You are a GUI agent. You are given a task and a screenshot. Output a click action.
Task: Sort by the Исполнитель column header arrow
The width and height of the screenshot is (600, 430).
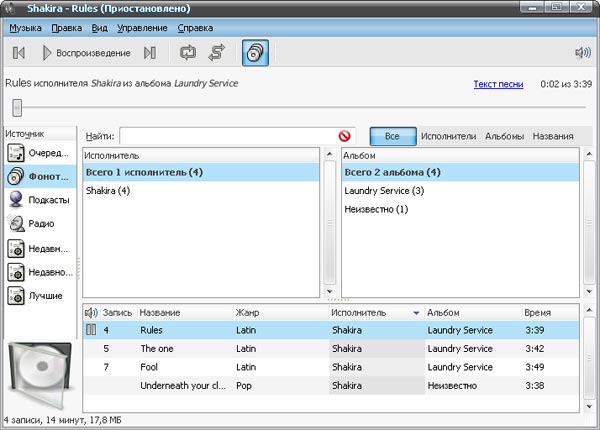point(415,313)
